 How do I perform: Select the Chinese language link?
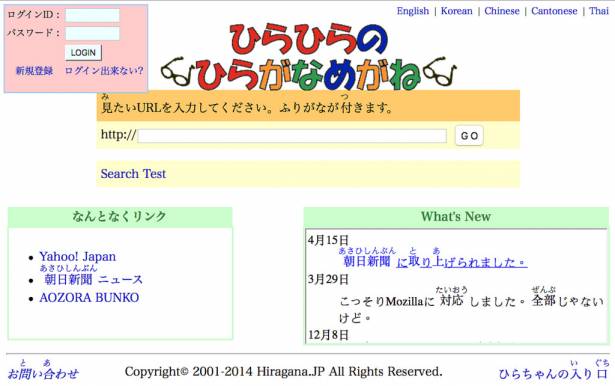tap(502, 11)
